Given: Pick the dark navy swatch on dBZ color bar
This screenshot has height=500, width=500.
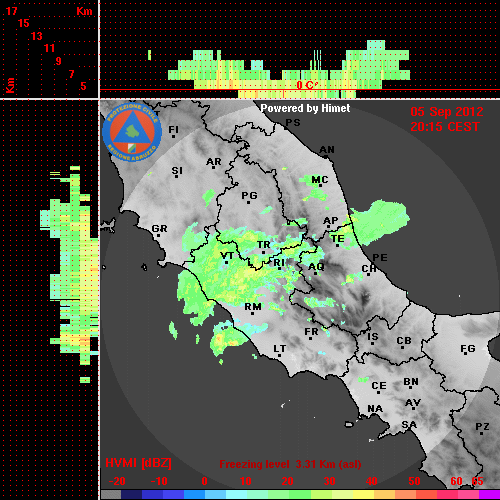Looking at the screenshot, I should point(131,495).
